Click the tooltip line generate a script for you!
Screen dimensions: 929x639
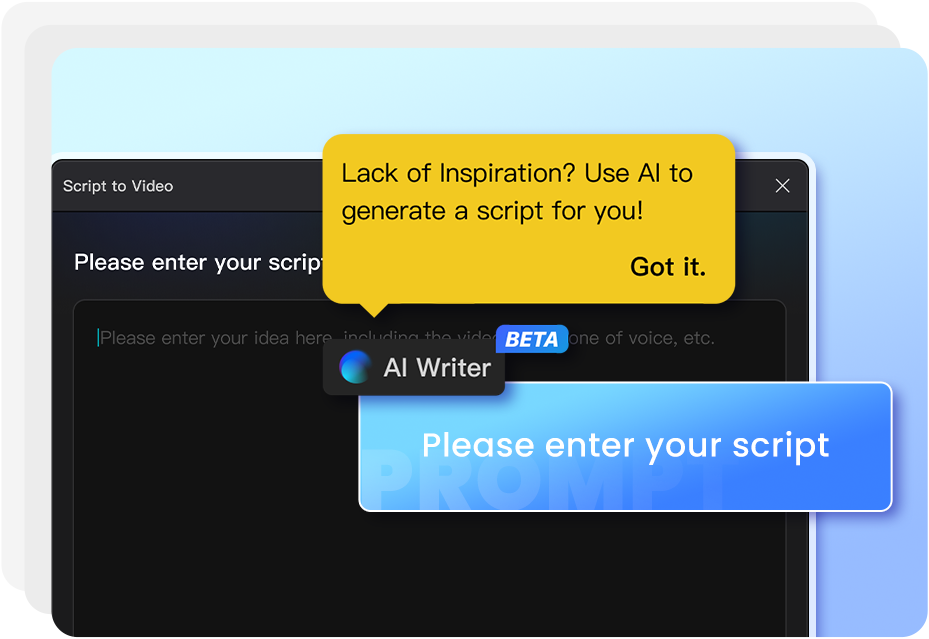point(492,211)
